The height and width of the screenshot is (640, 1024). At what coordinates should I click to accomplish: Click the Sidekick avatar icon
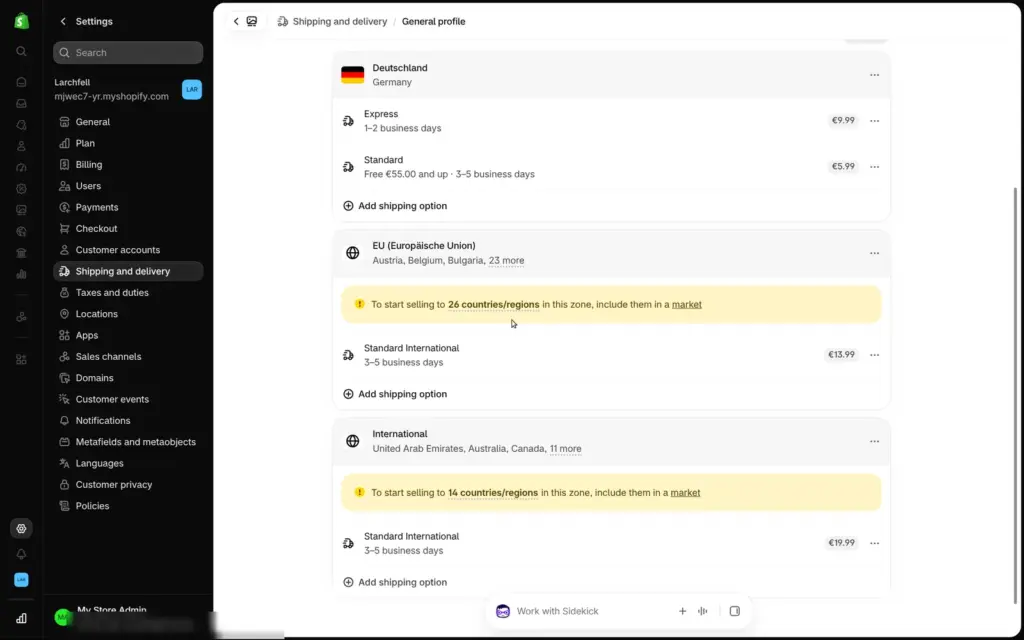click(503, 611)
